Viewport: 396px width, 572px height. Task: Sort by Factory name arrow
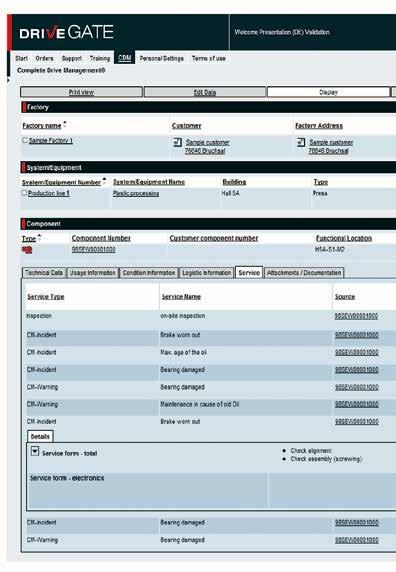[65, 124]
